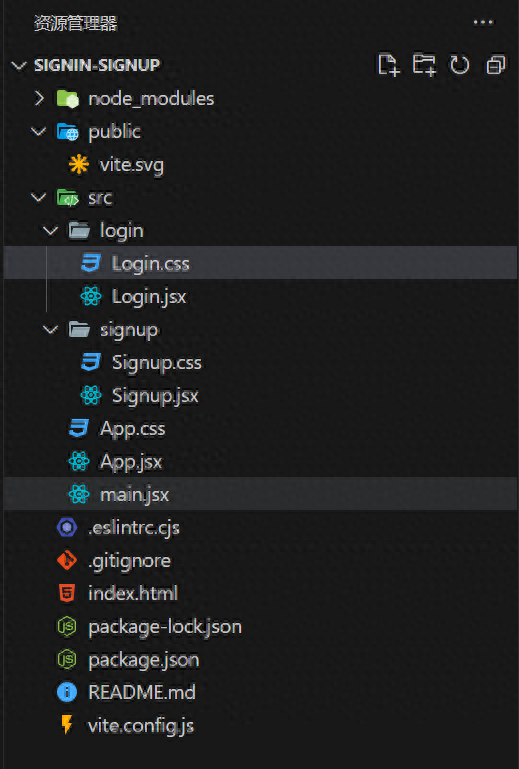519x769 pixels.
Task: Click the git icon beside .gitignore
Action: pyautogui.click(x=67, y=560)
